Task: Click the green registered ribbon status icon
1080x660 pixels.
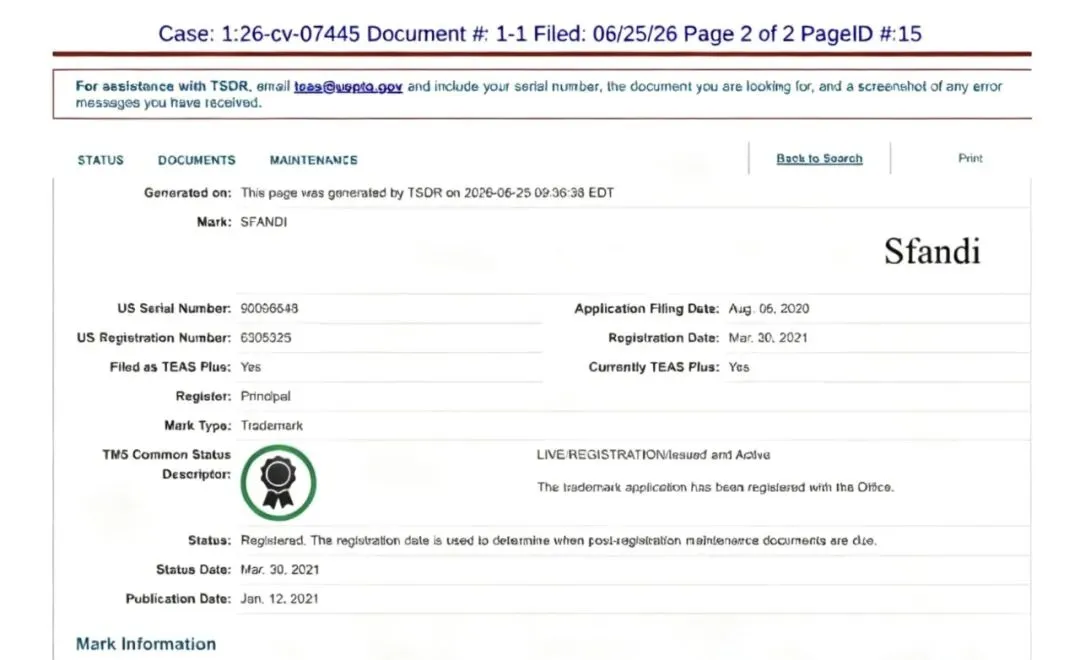Action: [278, 482]
